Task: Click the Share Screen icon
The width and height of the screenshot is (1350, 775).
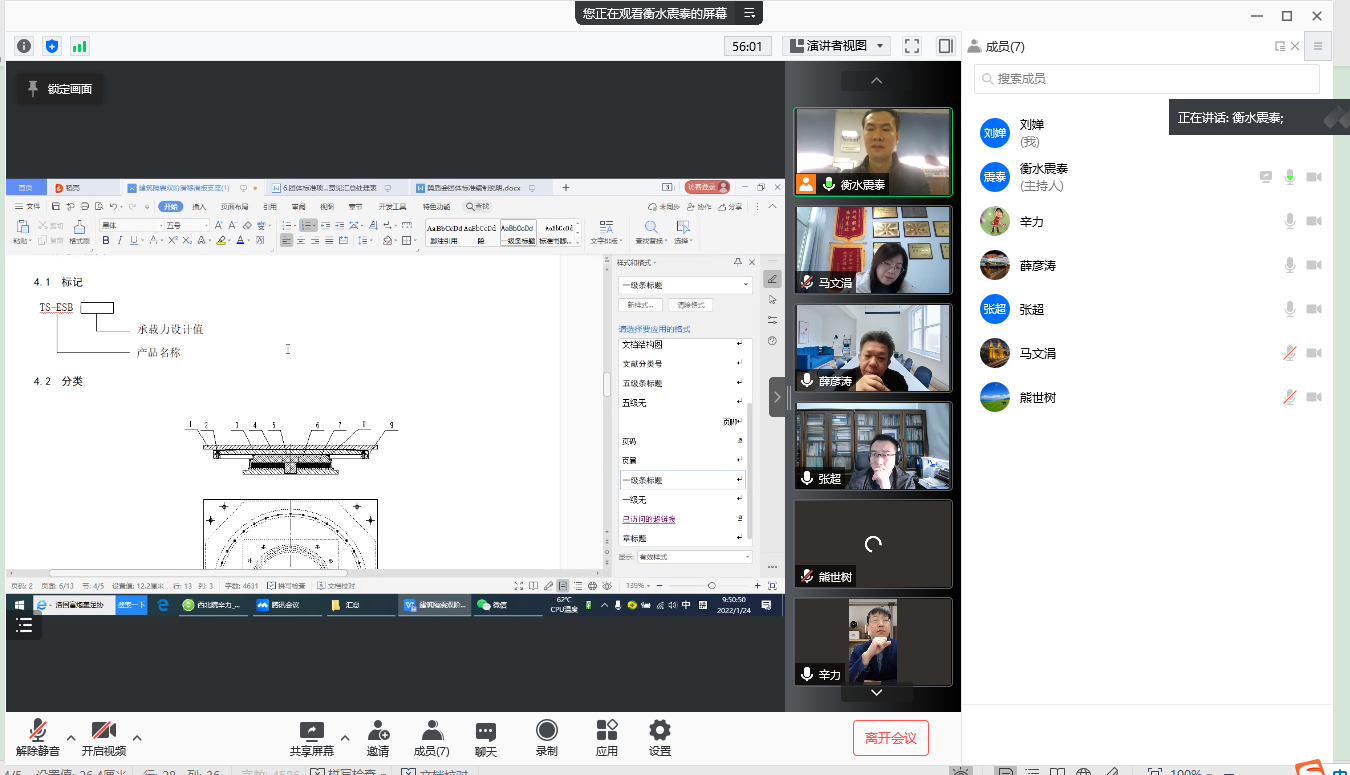Action: (x=312, y=731)
